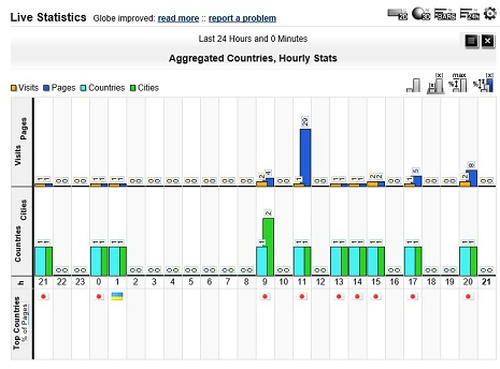
Task: Click the tall blue Pages bar at hour 11
Action: coord(305,157)
